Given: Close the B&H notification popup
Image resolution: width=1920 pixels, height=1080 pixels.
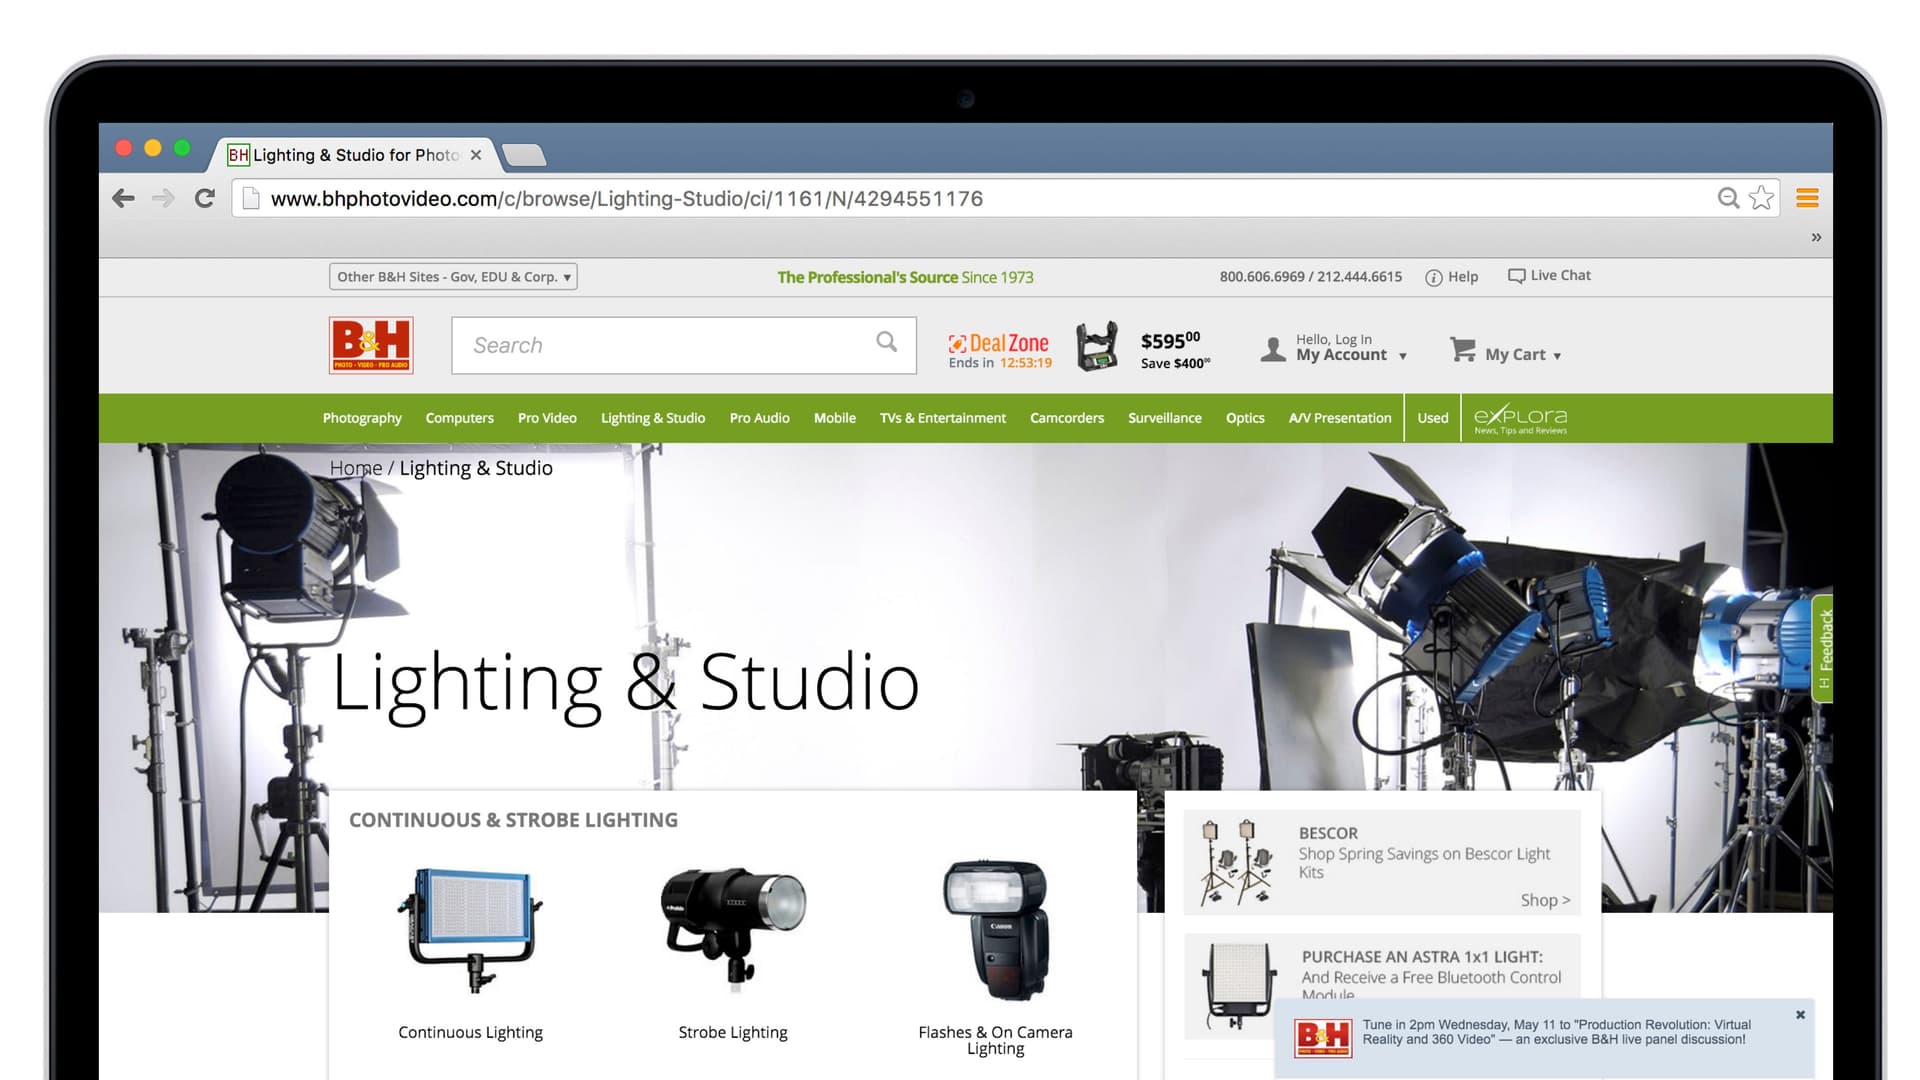Looking at the screenshot, I should pyautogui.click(x=1800, y=1015).
